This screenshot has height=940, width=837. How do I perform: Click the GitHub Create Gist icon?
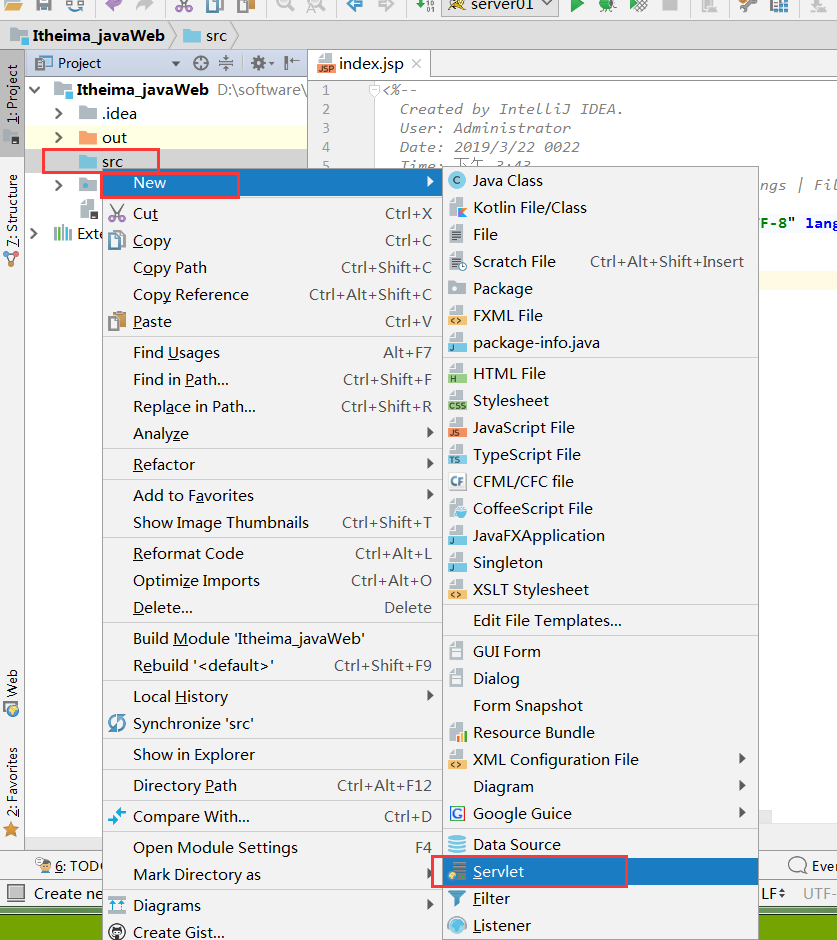coord(117,932)
